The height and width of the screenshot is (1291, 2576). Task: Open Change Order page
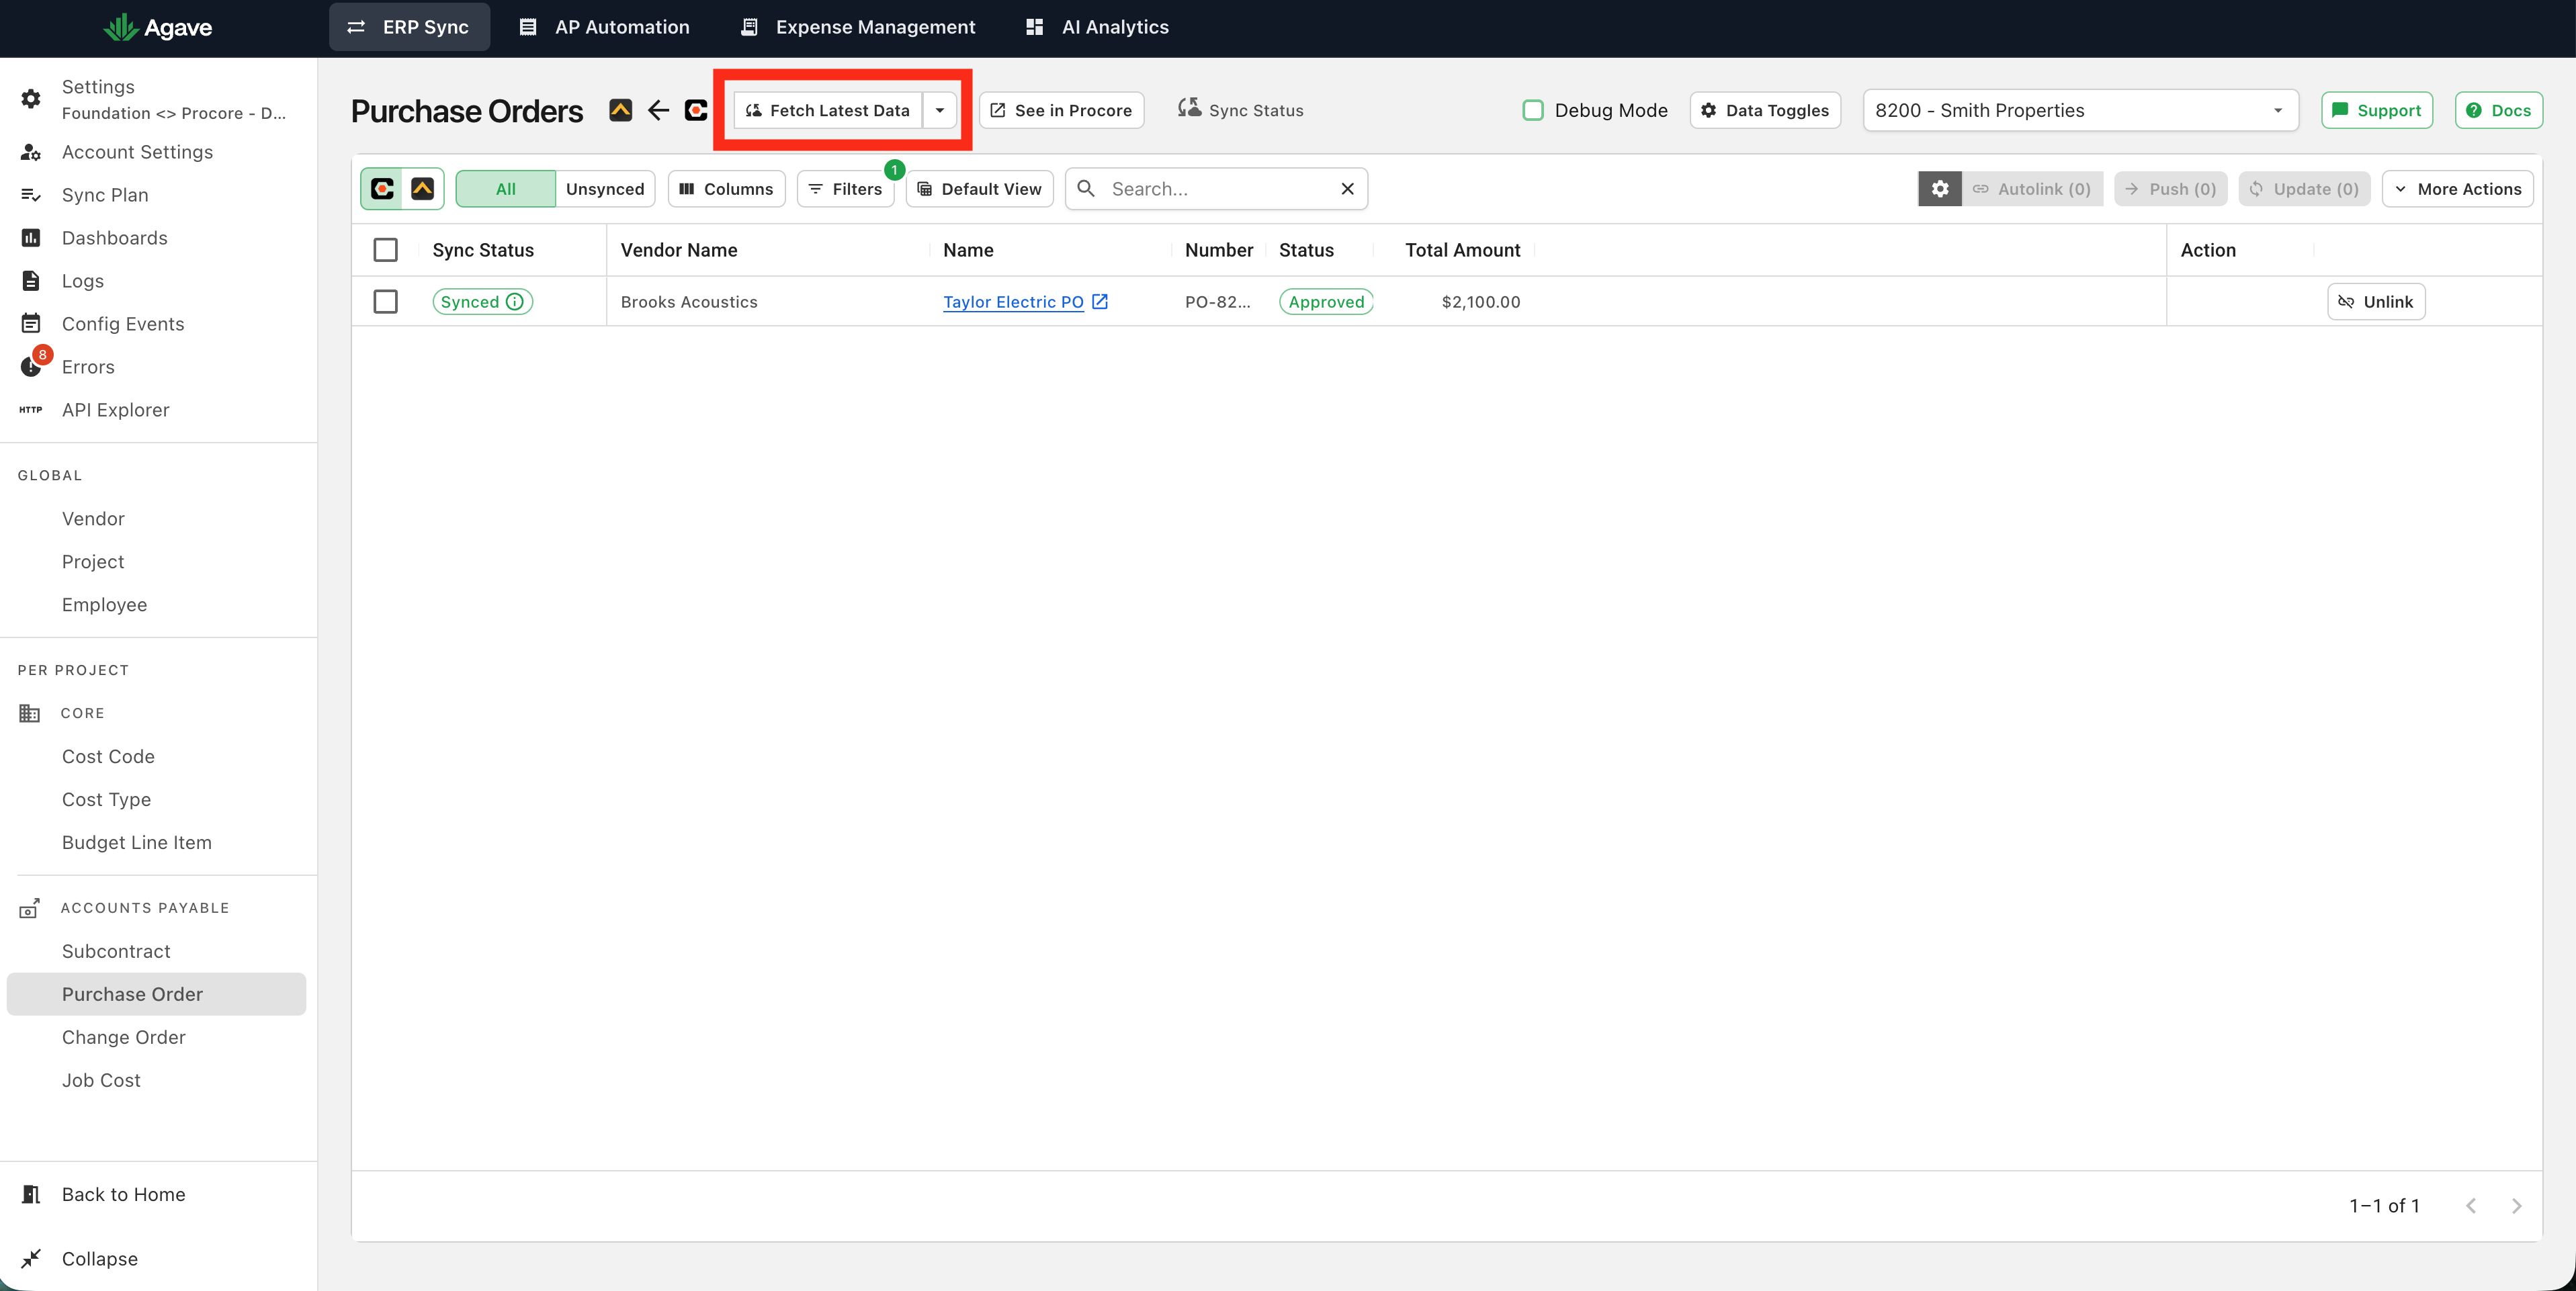point(124,1038)
